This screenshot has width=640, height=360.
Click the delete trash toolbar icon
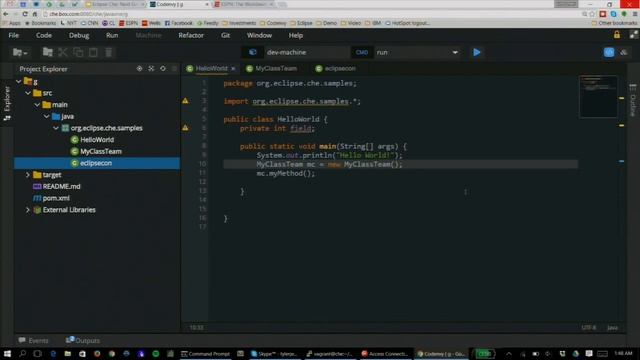(x=109, y=52)
